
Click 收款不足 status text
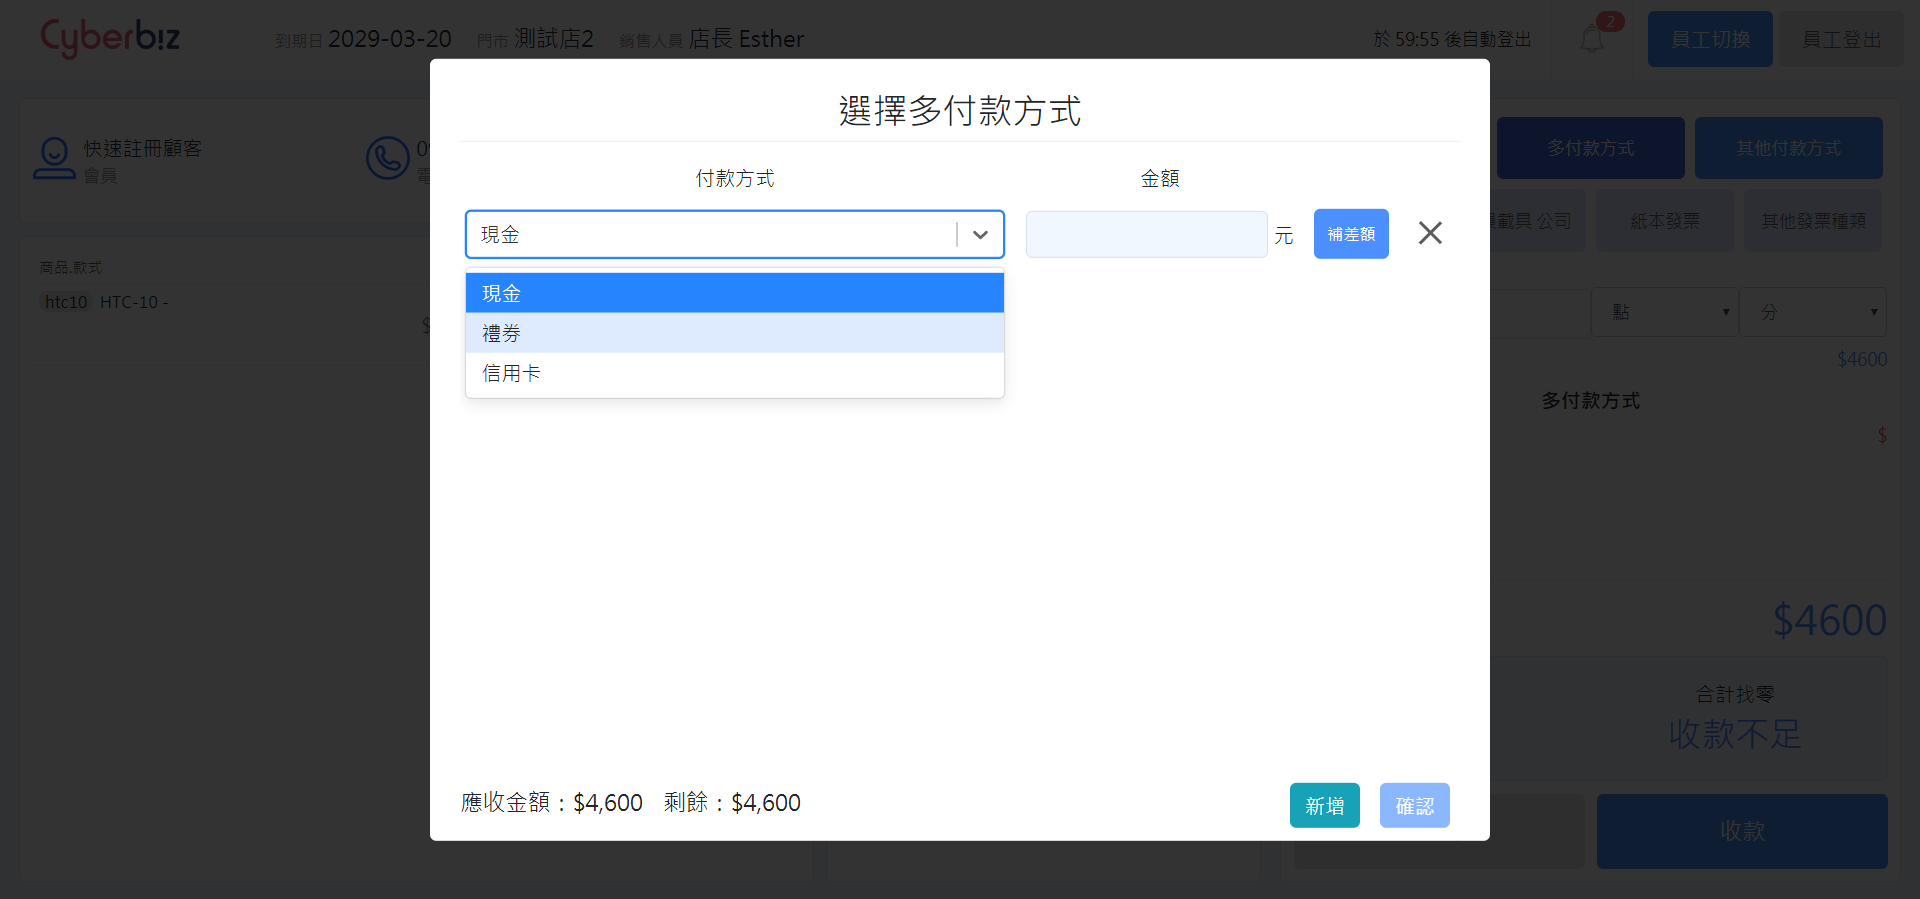pyautogui.click(x=1735, y=734)
